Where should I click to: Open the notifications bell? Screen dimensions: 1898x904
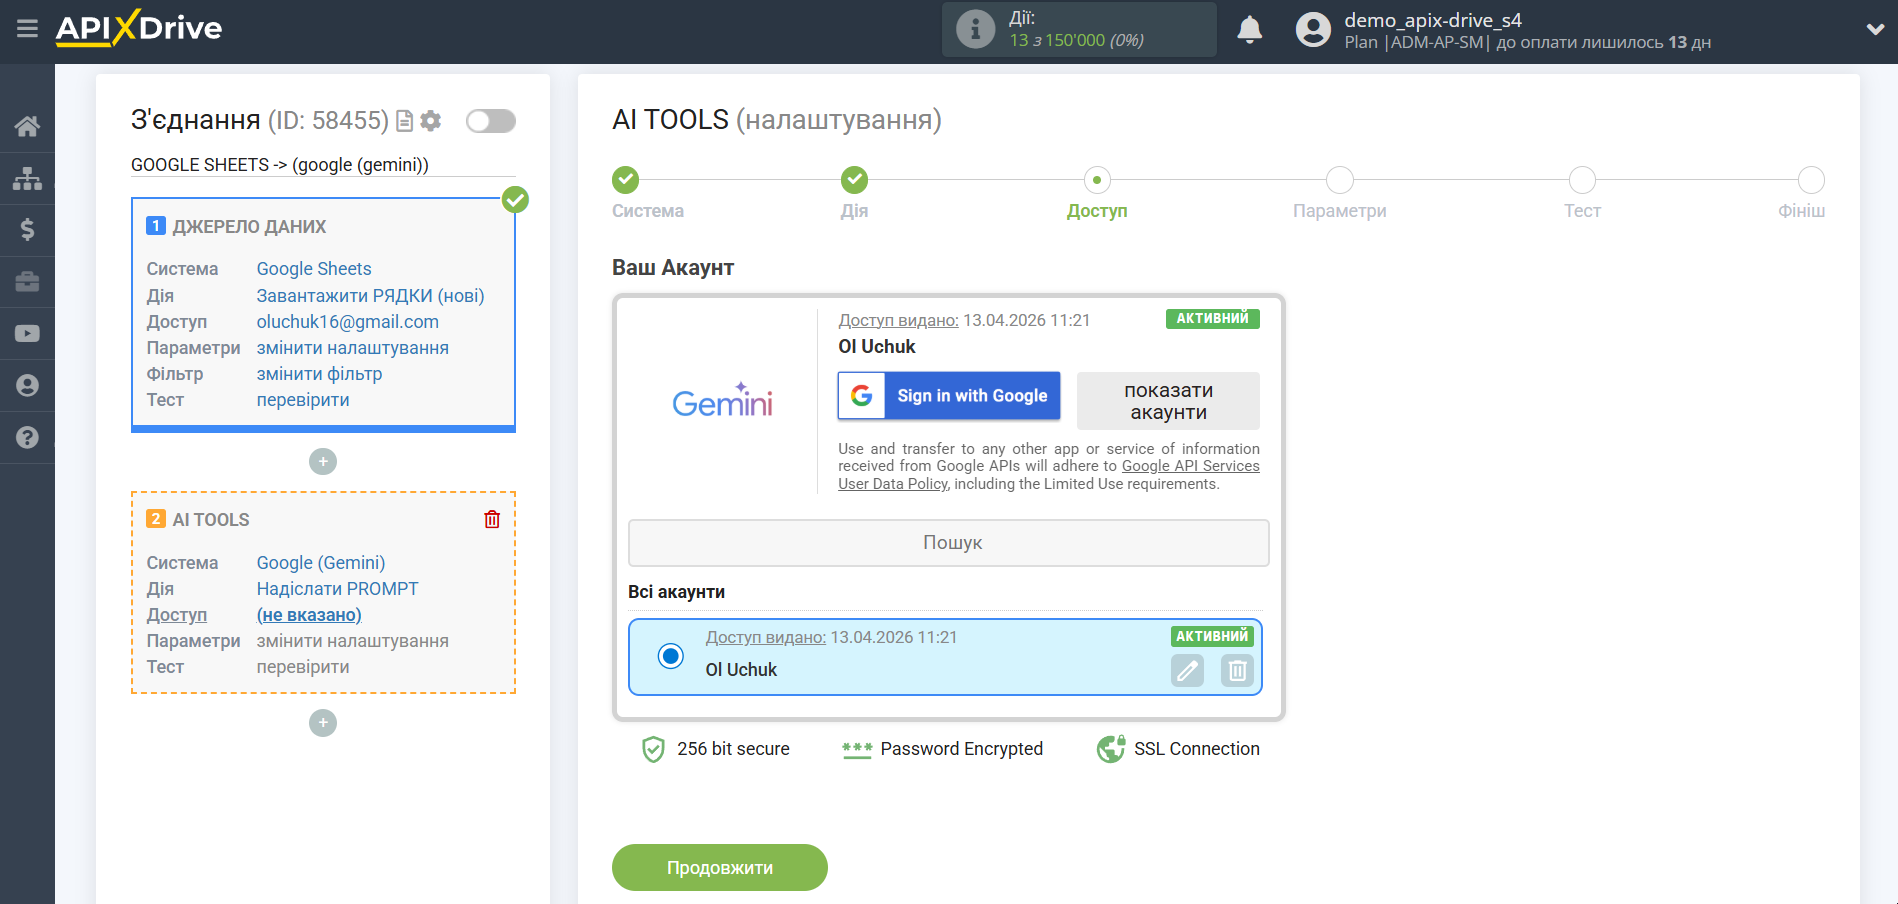1249,30
